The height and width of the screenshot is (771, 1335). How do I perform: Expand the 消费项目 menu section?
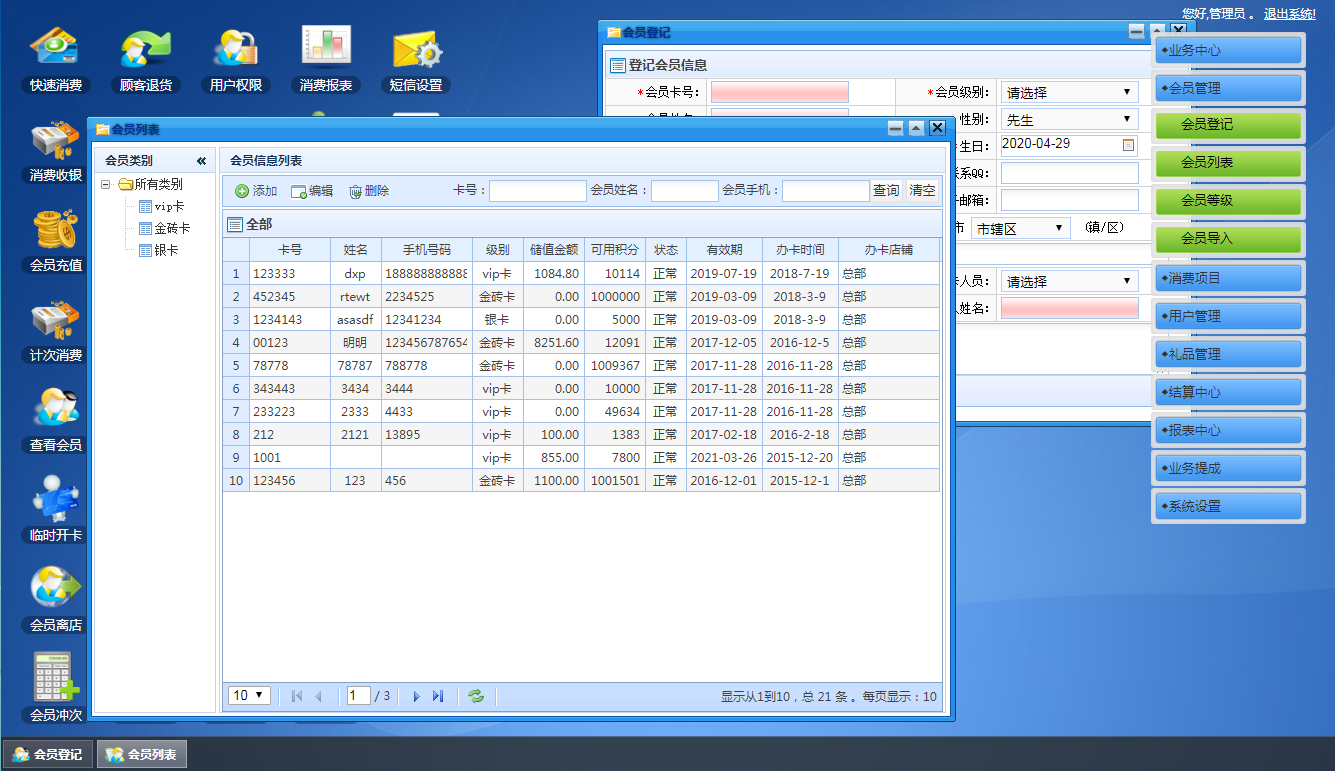[x=1229, y=278]
